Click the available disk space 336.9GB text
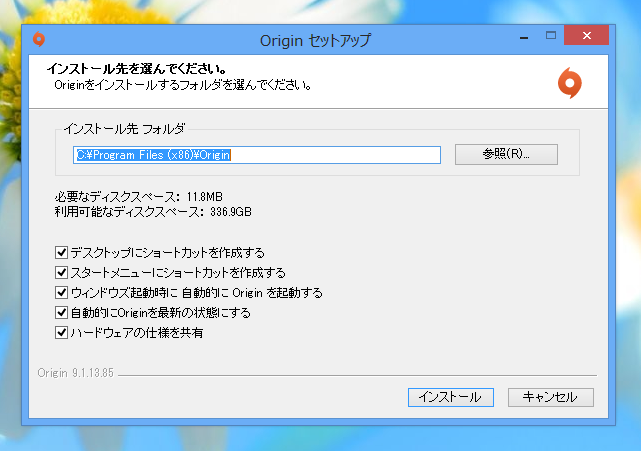The image size is (641, 451). (x=153, y=212)
